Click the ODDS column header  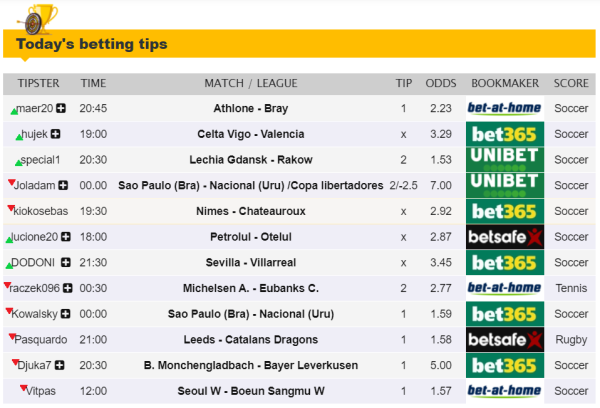pyautogui.click(x=441, y=83)
